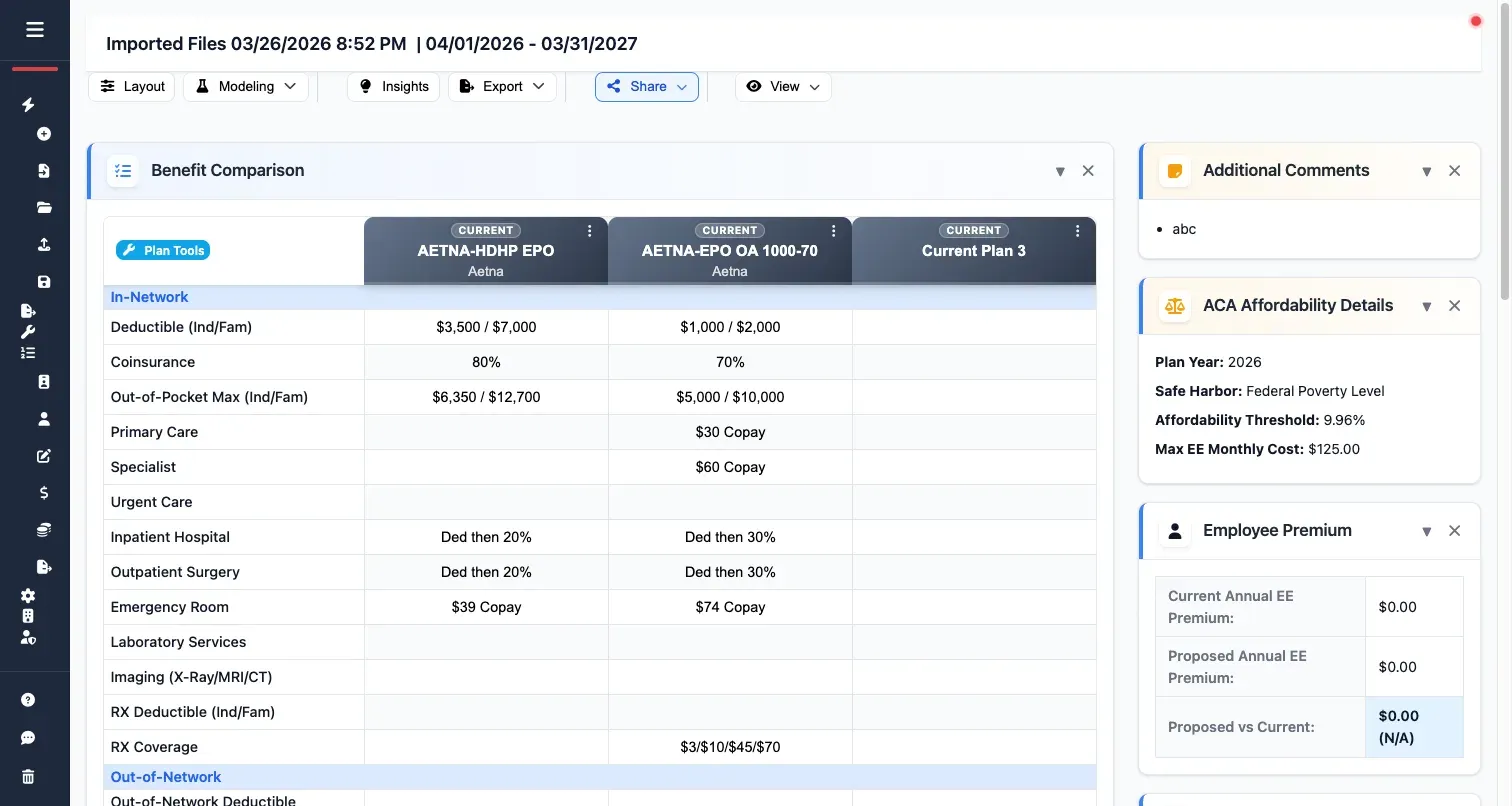
Task: Click the ACA Affordability scales icon
Action: [1175, 306]
